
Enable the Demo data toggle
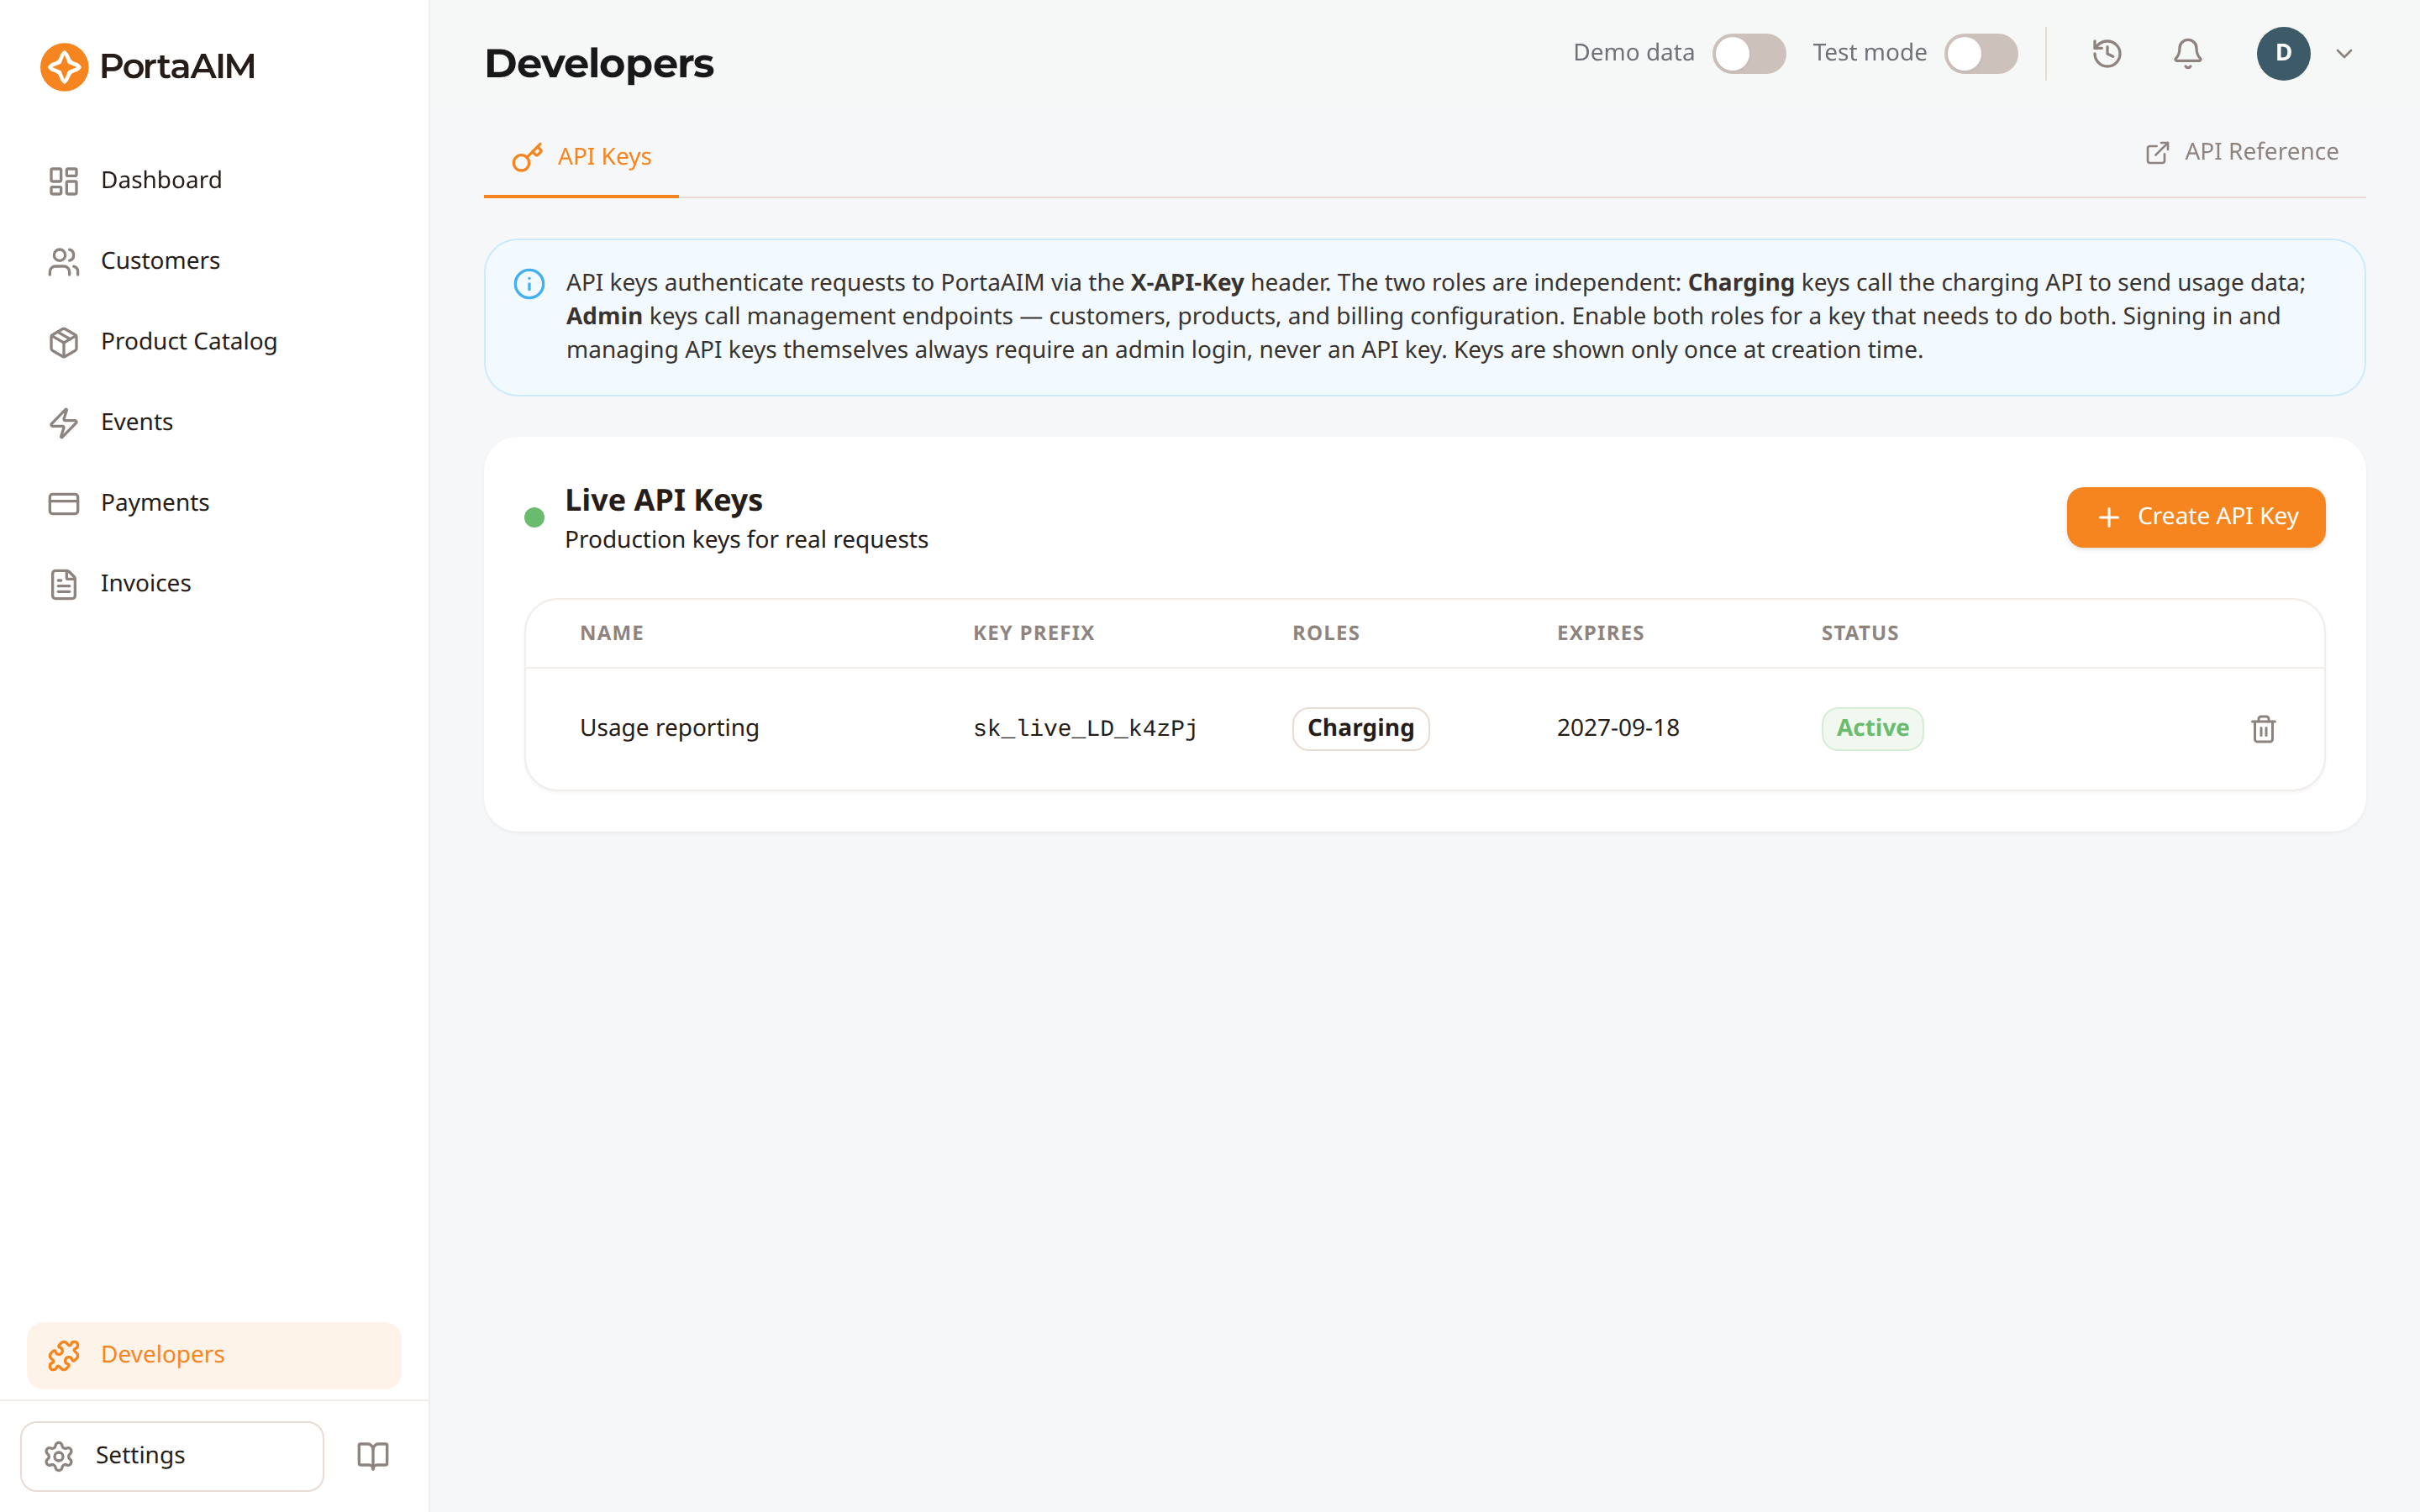click(x=1749, y=53)
